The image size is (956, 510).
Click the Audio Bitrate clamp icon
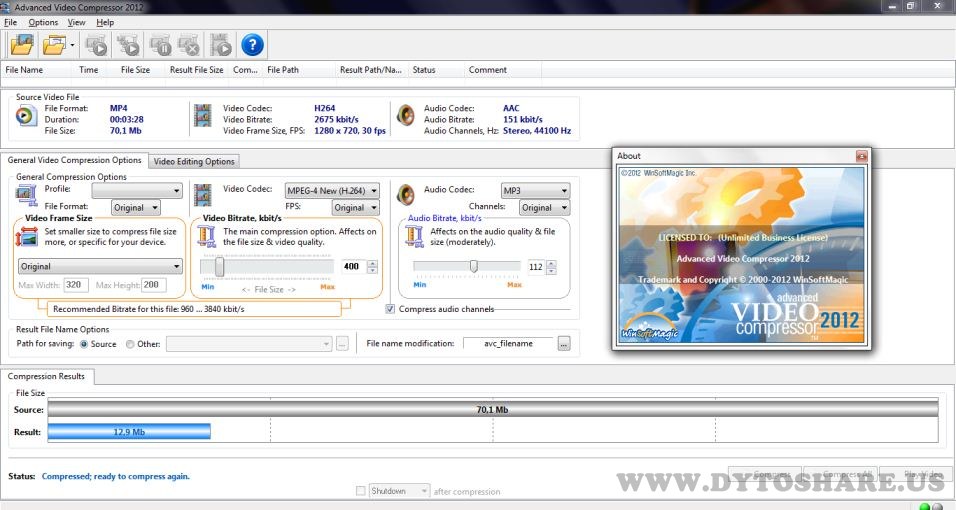414,237
